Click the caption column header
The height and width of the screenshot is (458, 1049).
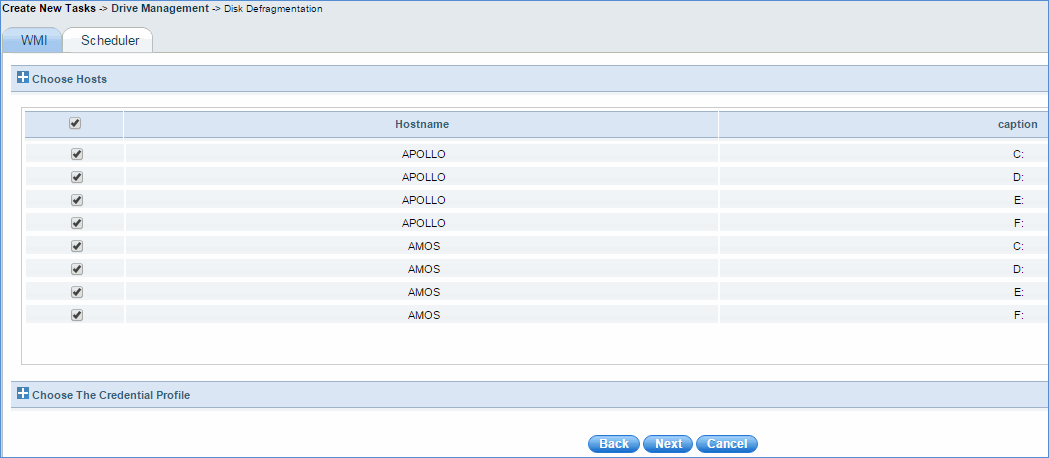coord(1017,124)
